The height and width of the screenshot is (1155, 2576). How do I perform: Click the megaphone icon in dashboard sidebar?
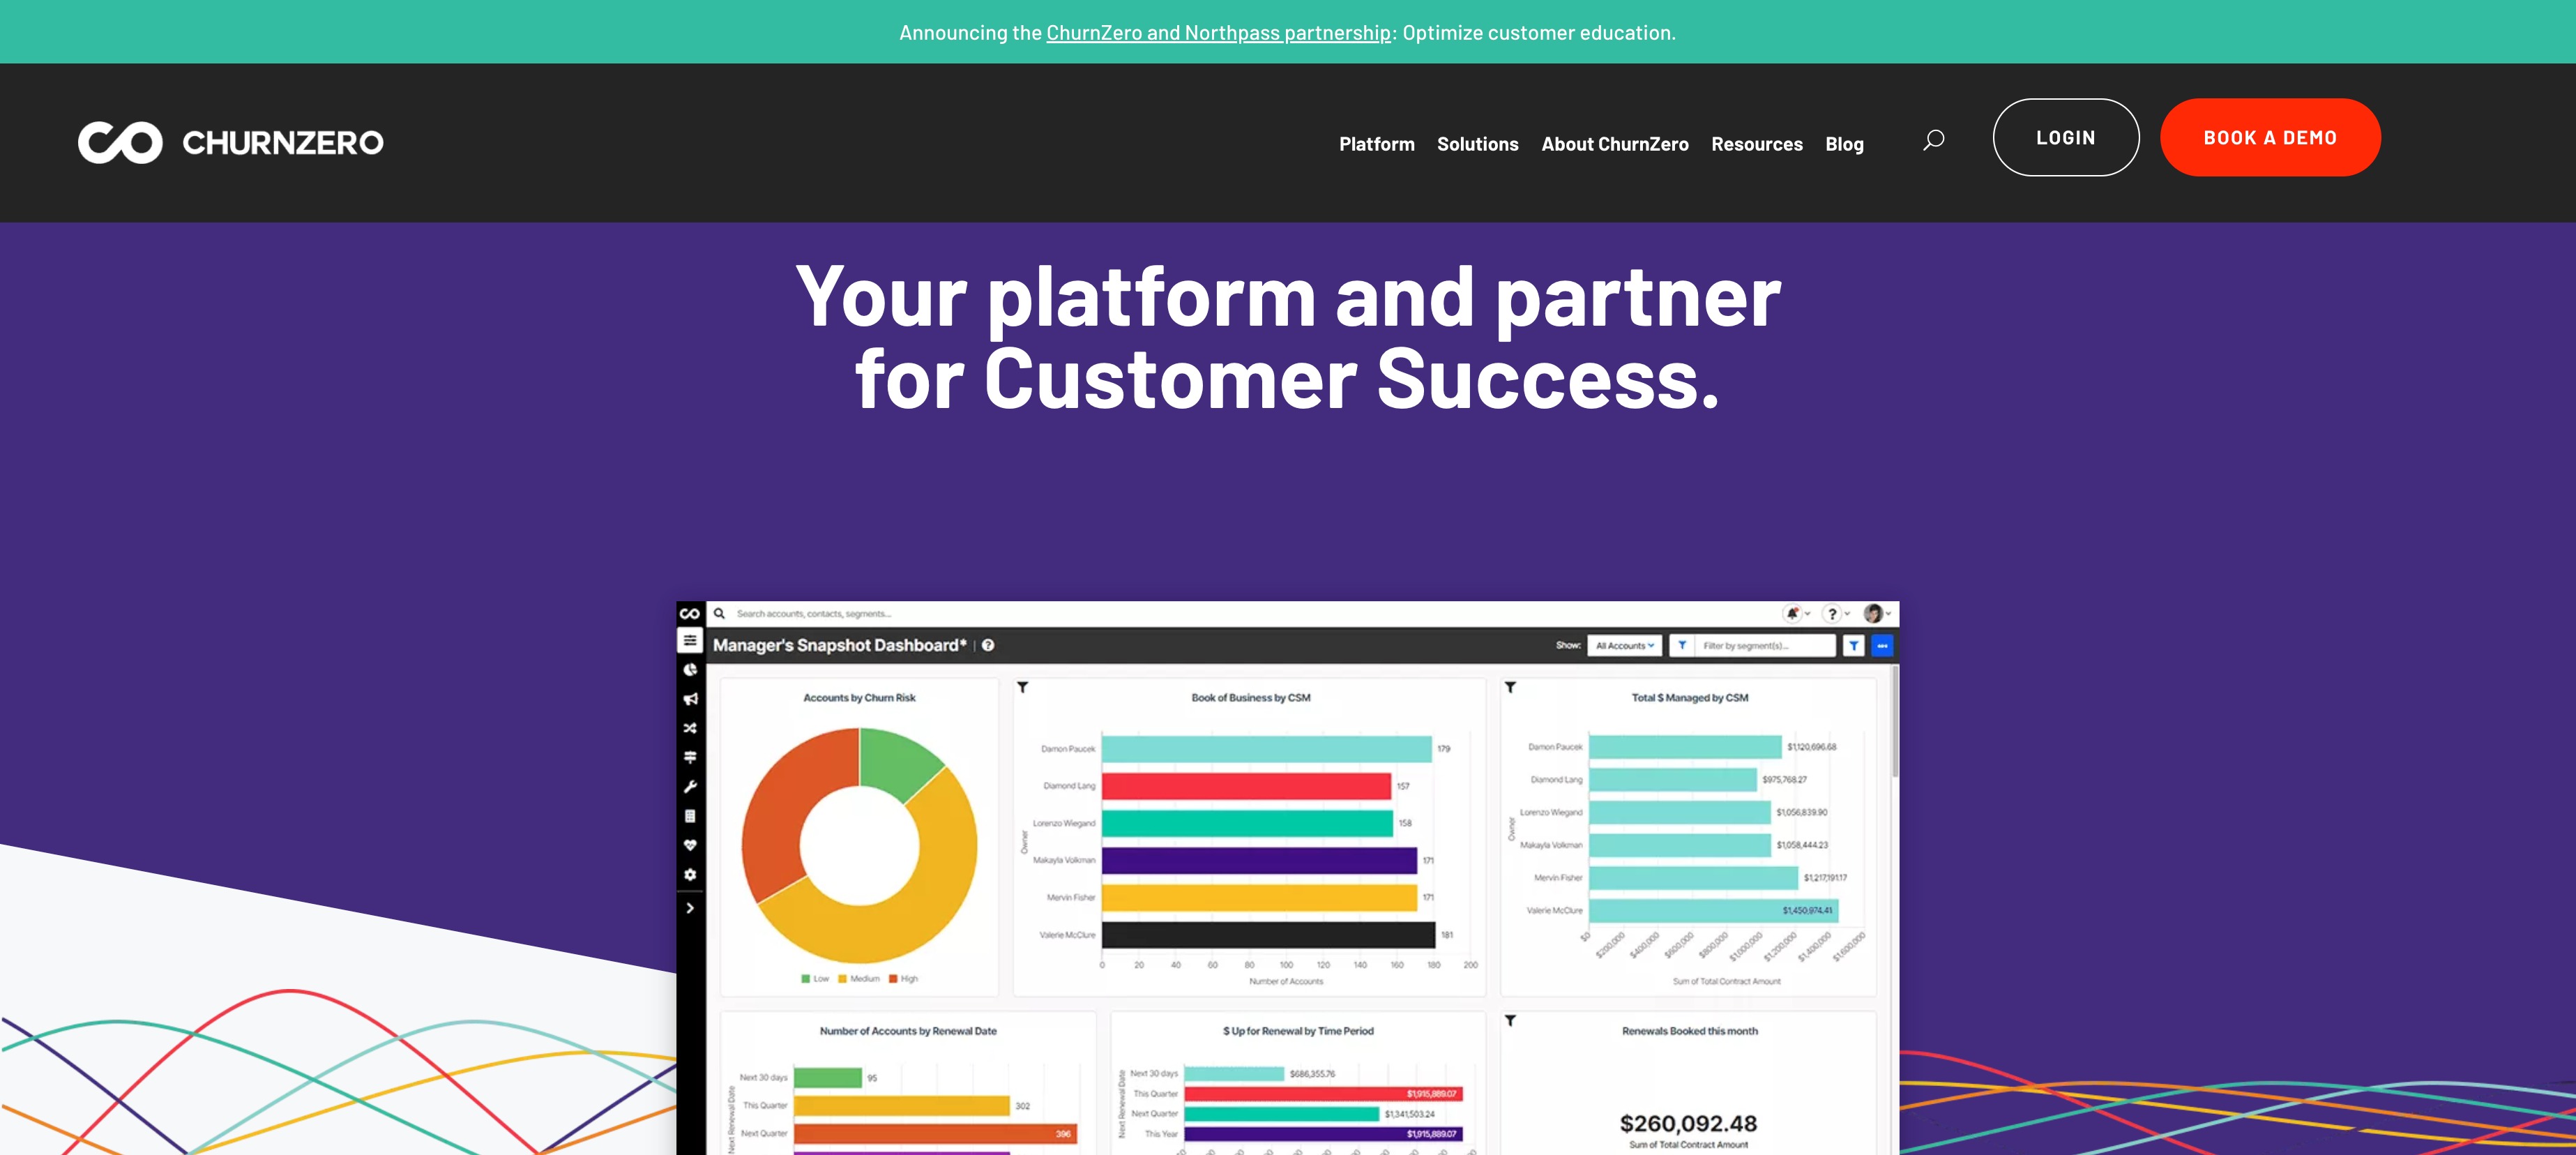coord(690,699)
